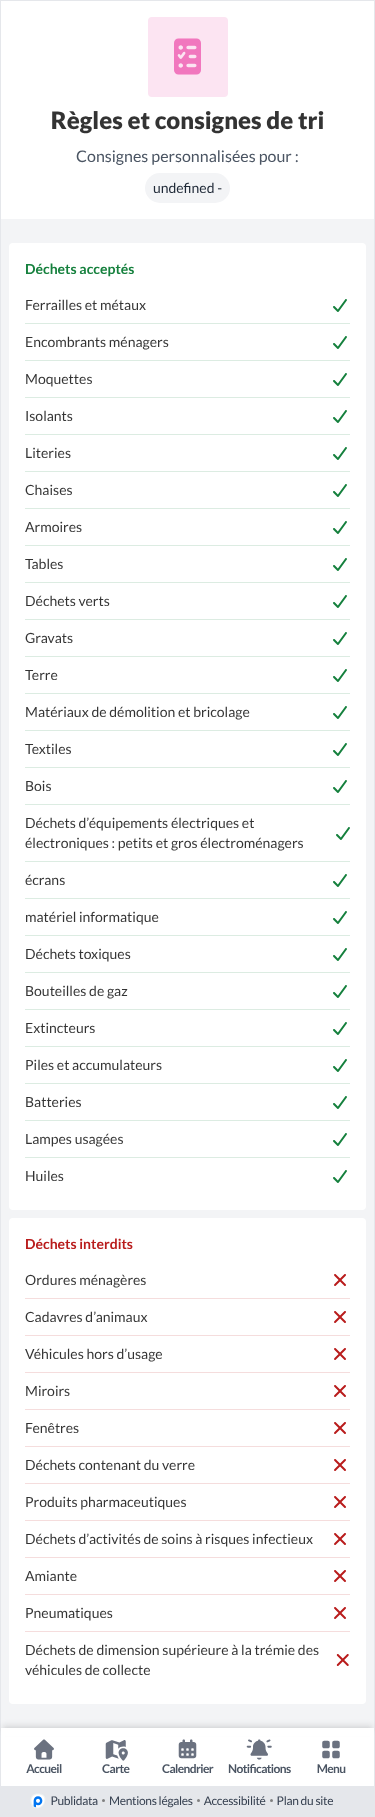Click the red cross beside Pneumatiques

340,1613
